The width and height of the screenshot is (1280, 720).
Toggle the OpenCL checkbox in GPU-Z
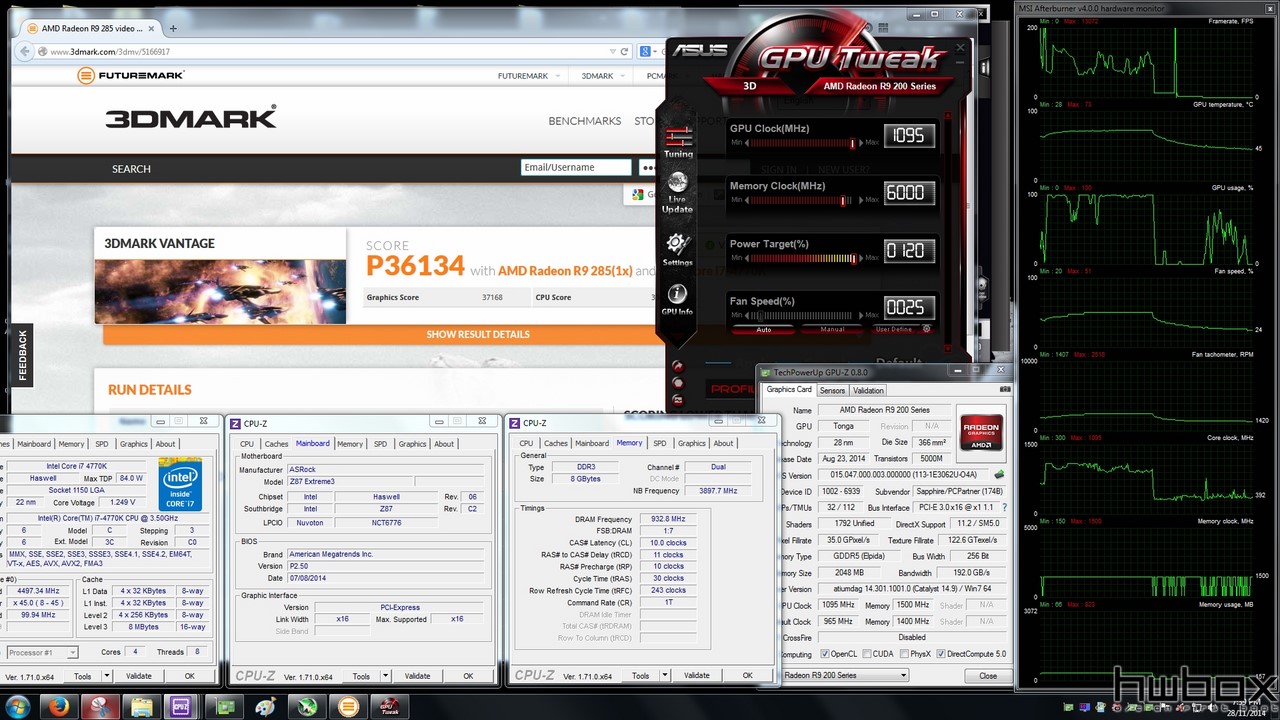(x=825, y=654)
